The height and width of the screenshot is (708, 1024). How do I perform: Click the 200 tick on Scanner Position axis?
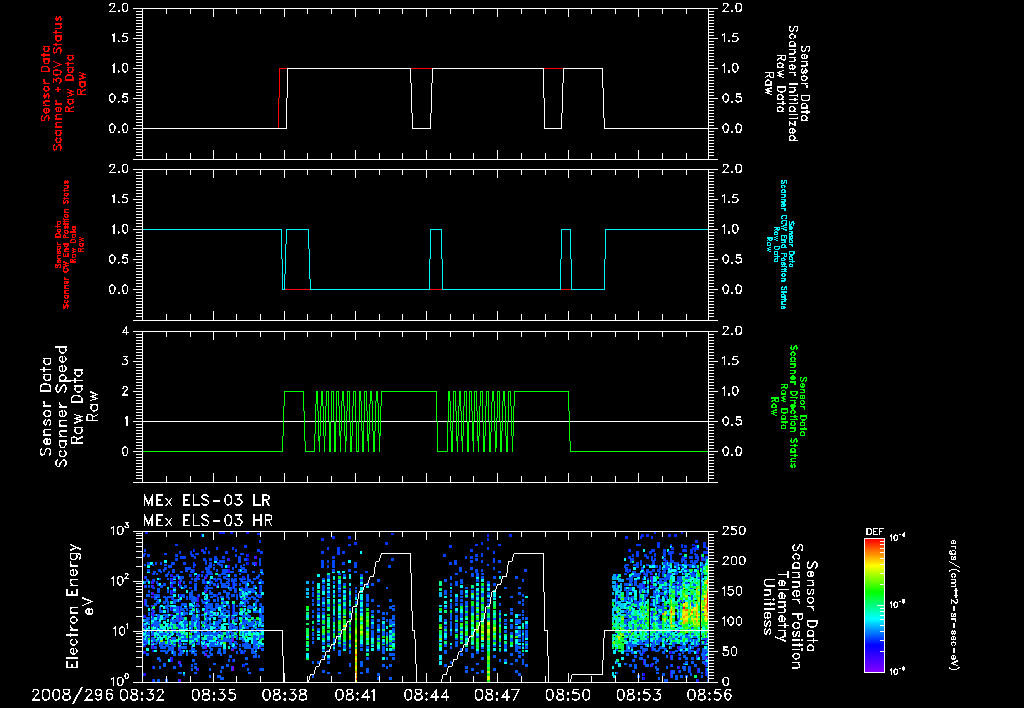(733, 561)
